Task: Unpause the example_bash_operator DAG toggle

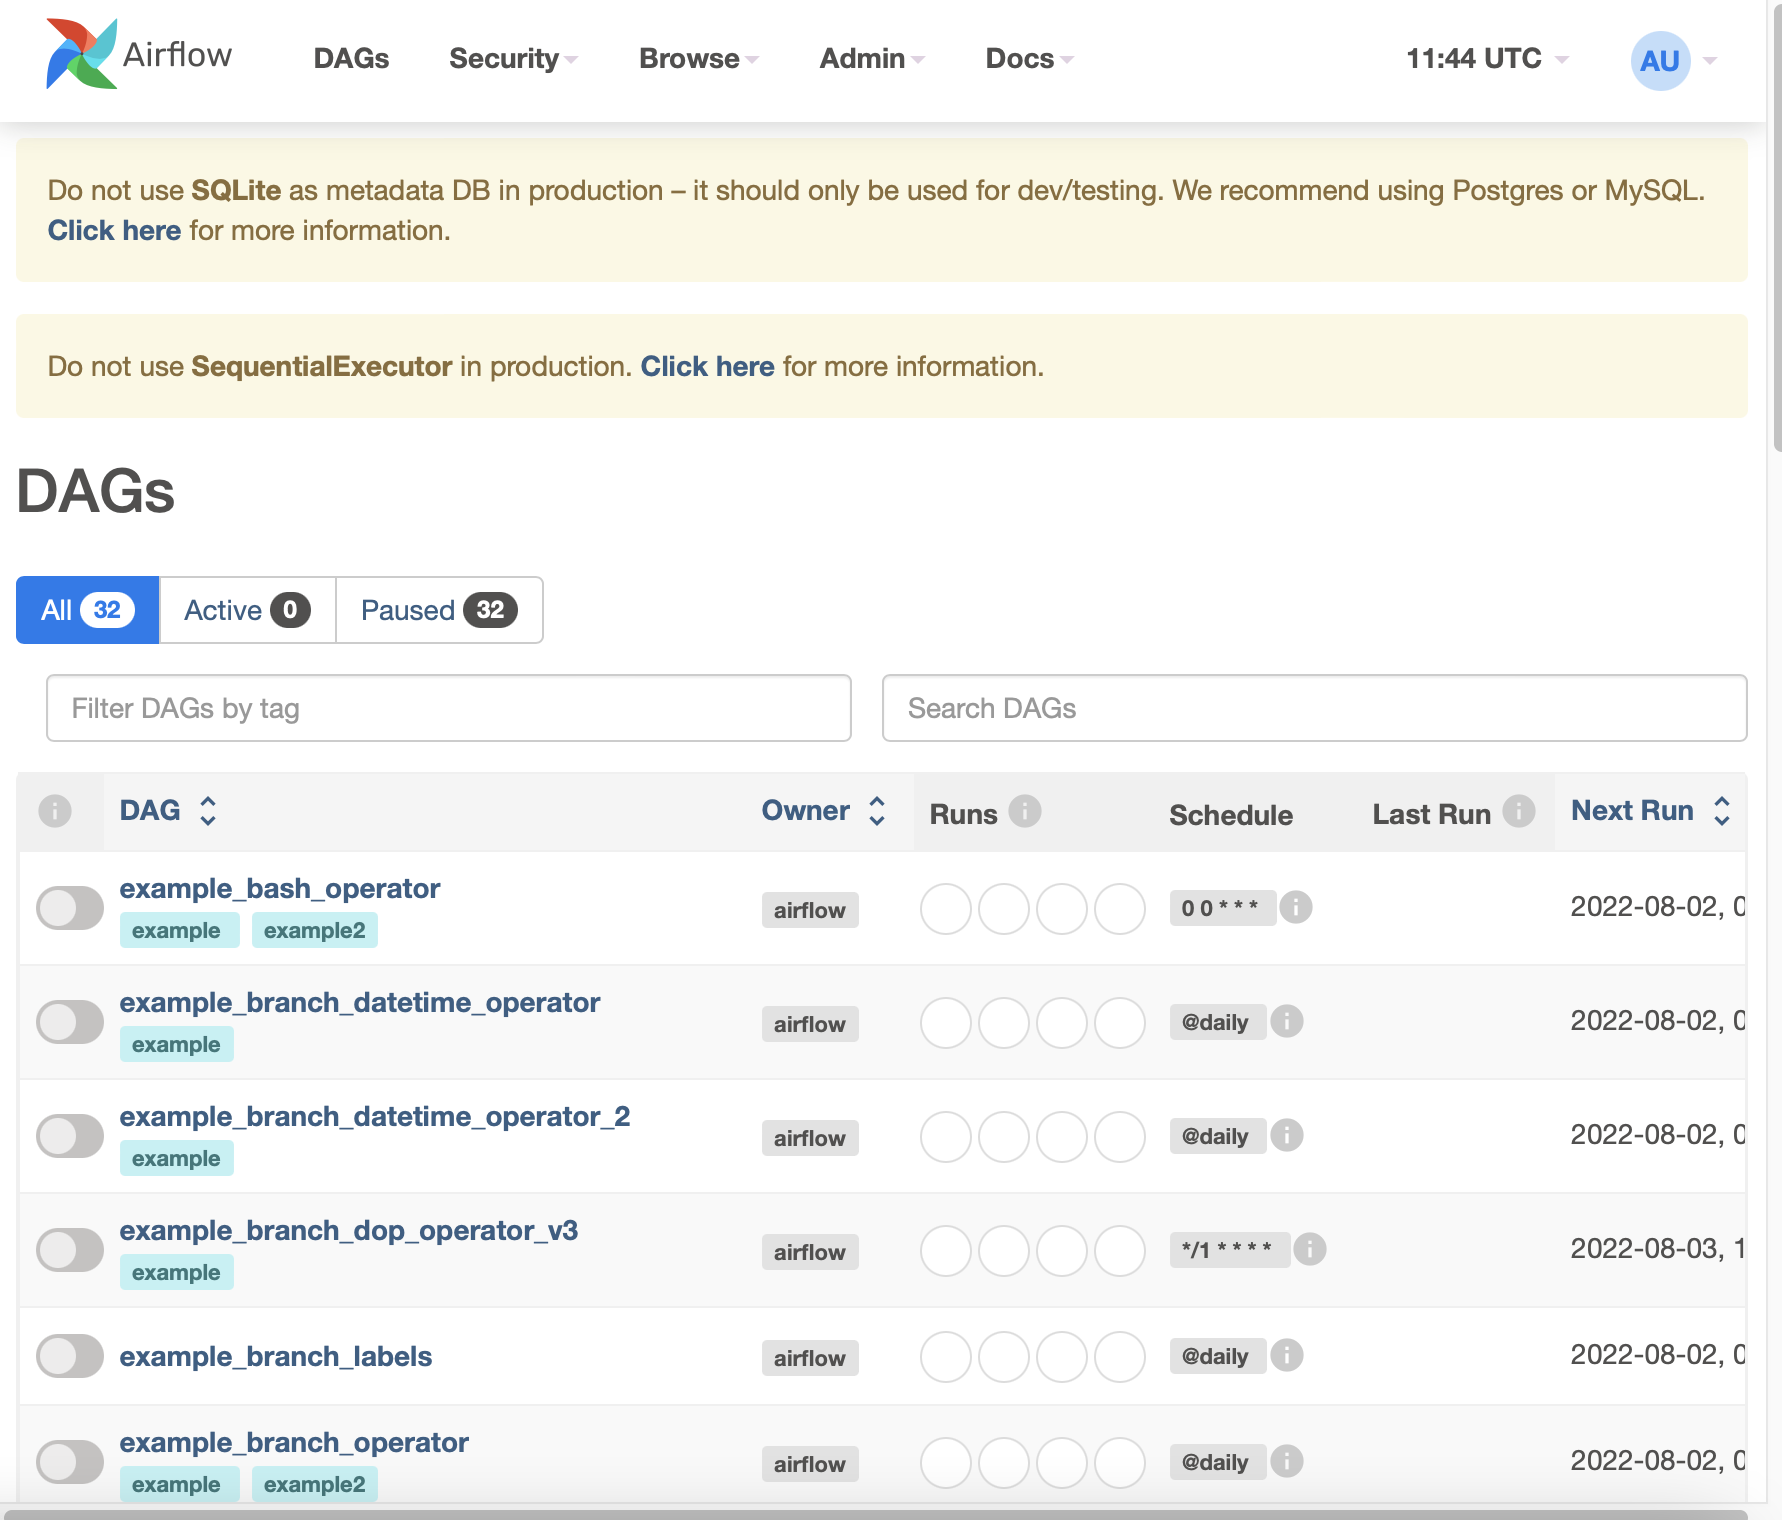Action: [x=70, y=908]
